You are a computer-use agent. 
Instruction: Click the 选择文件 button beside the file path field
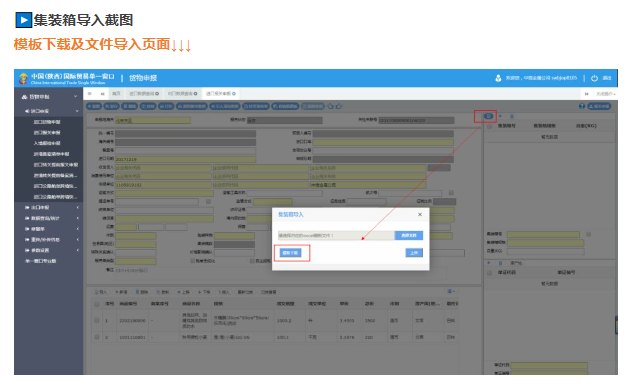click(409, 235)
